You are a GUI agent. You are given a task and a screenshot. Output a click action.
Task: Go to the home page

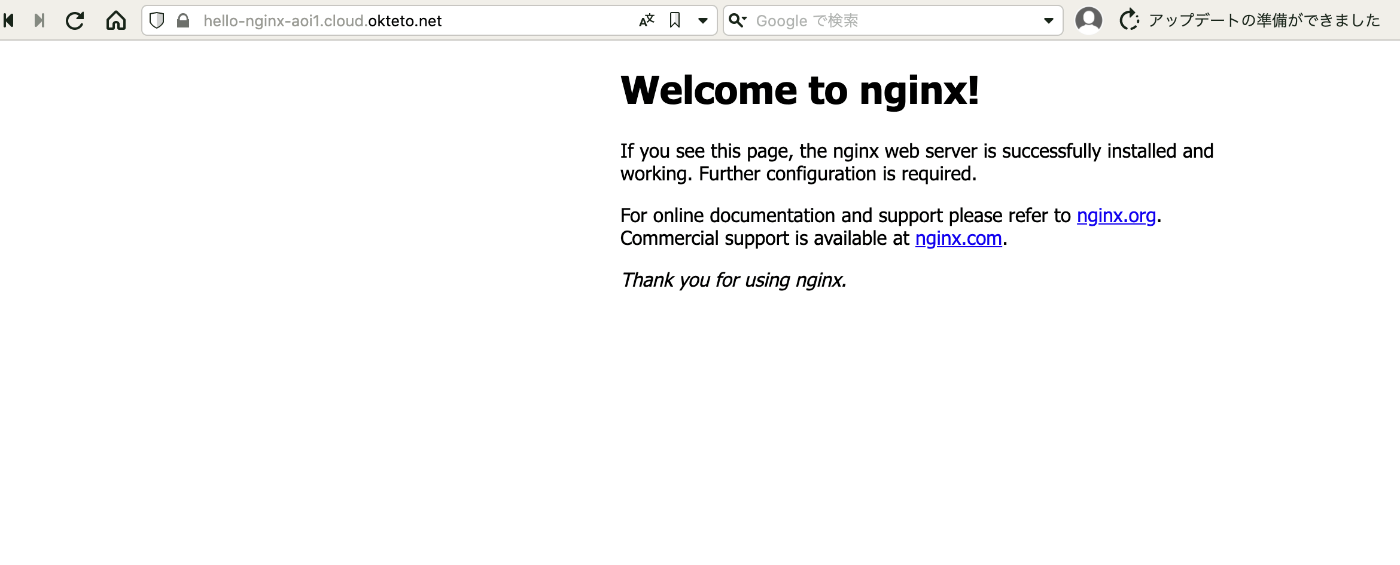click(x=116, y=20)
